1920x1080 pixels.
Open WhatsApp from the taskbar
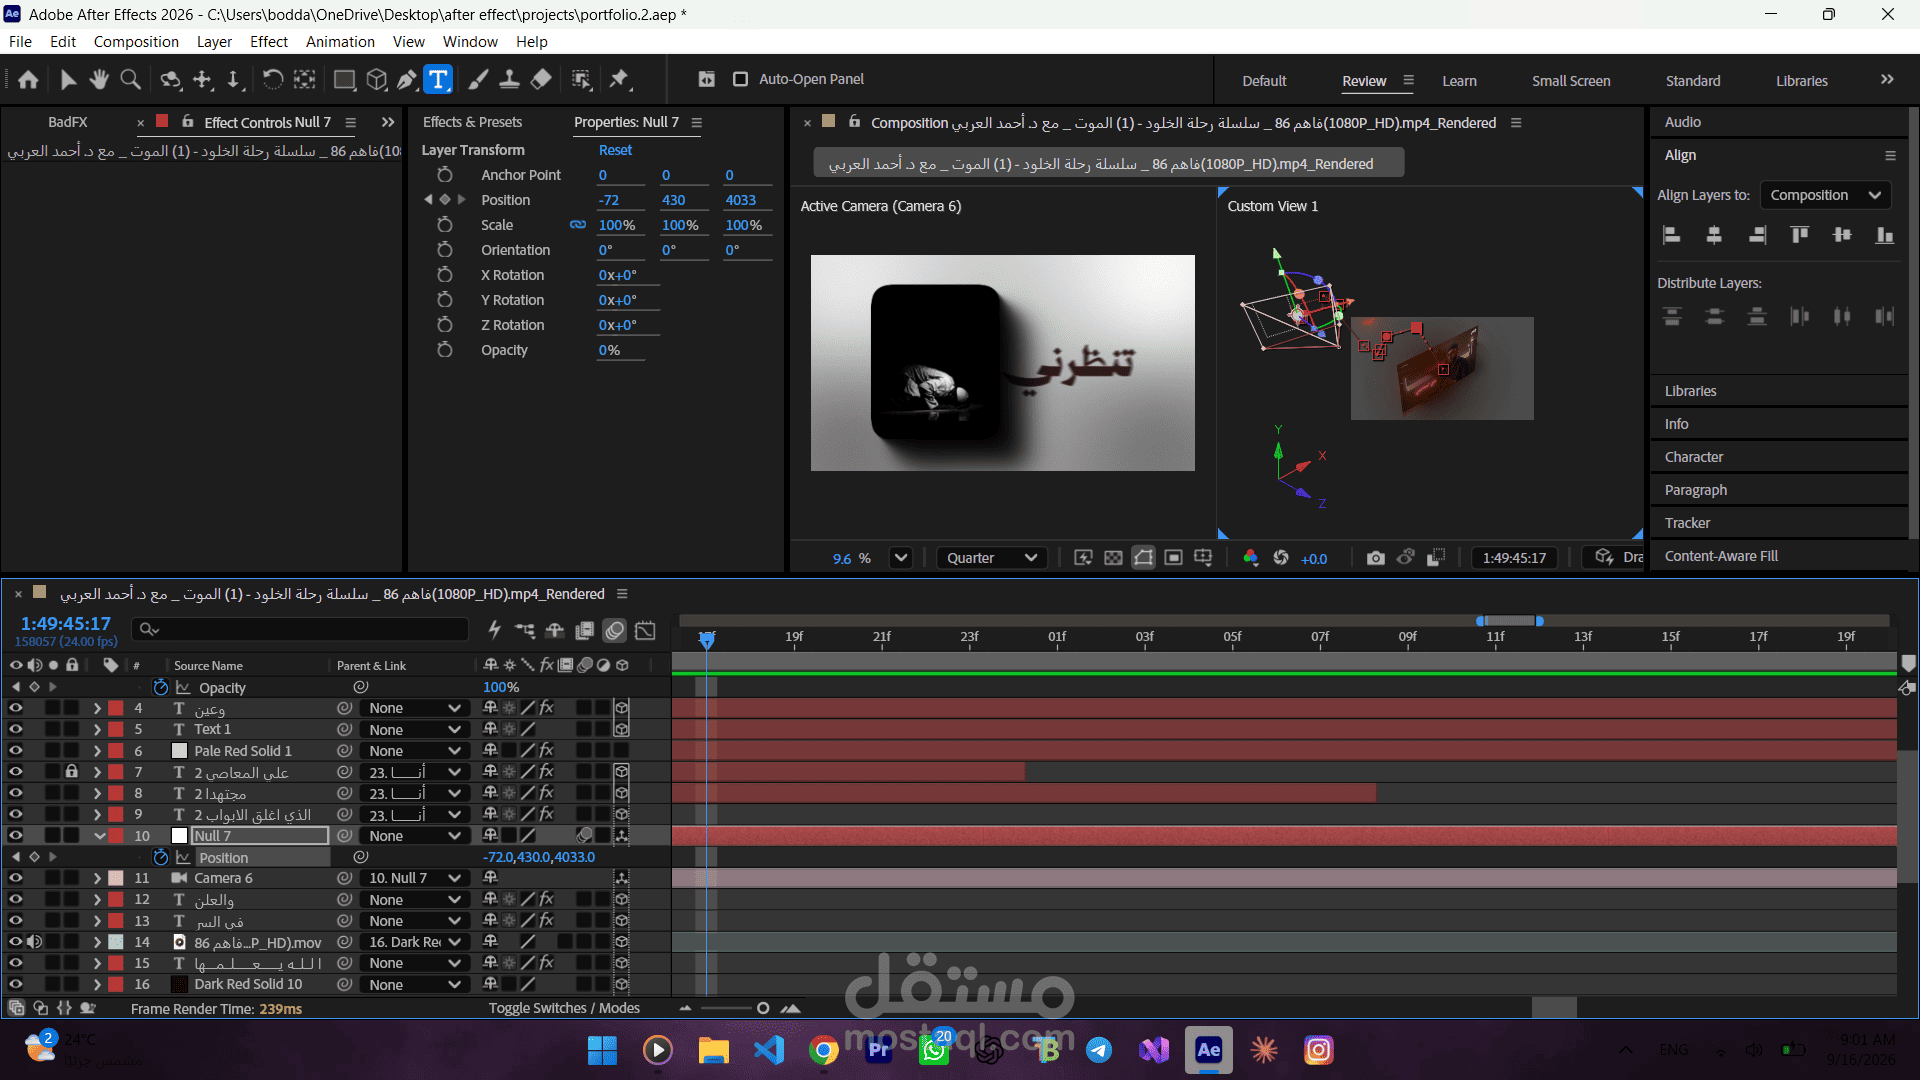[934, 1050]
